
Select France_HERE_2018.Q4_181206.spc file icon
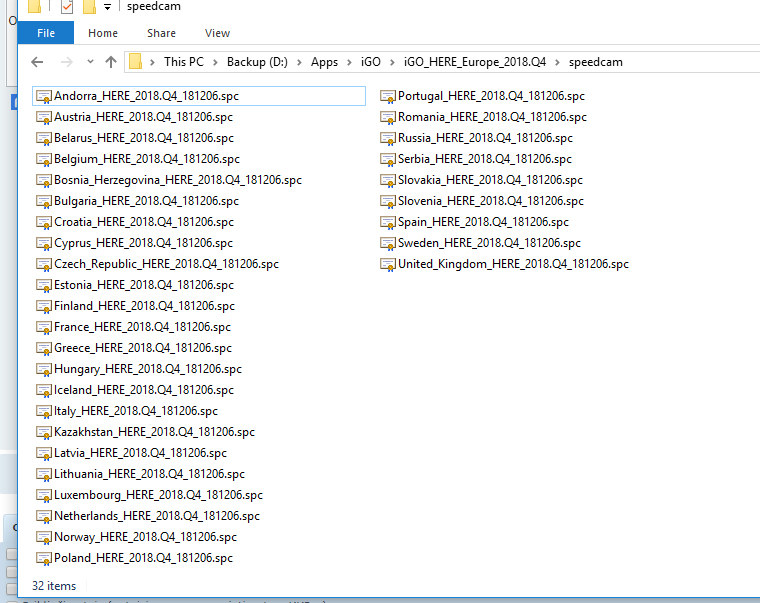44,328
